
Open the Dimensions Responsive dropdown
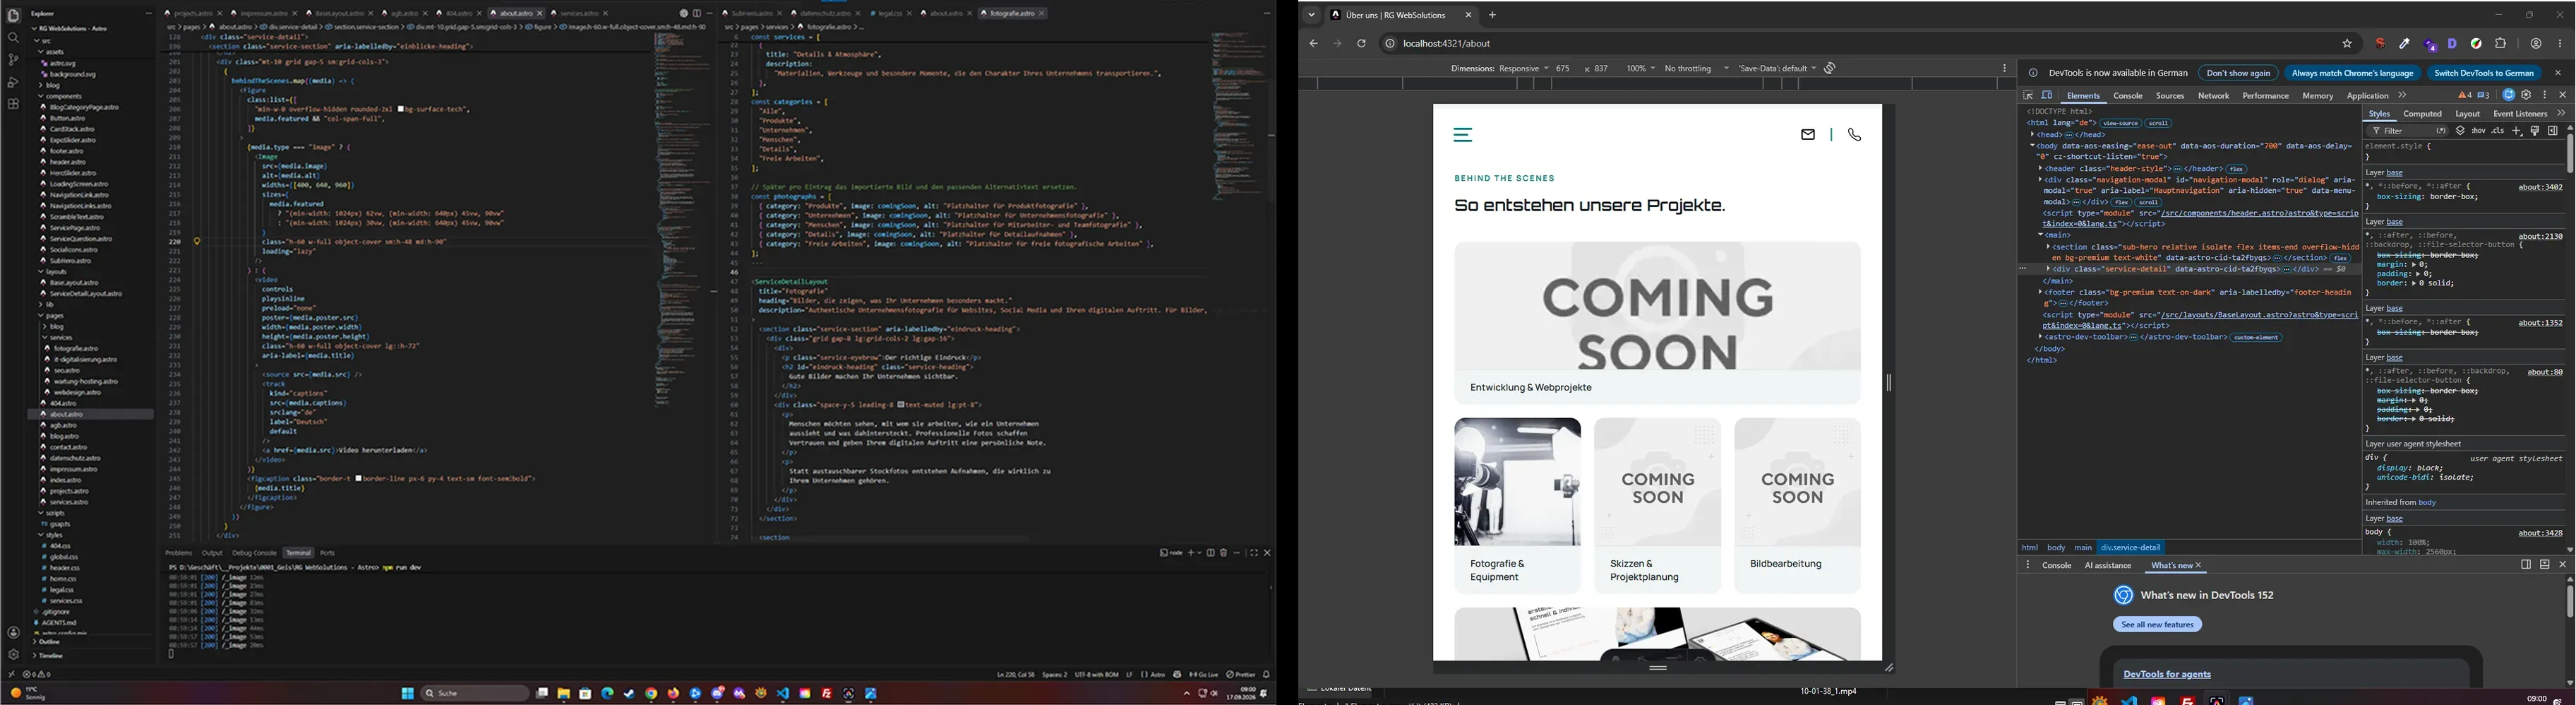1499,69
